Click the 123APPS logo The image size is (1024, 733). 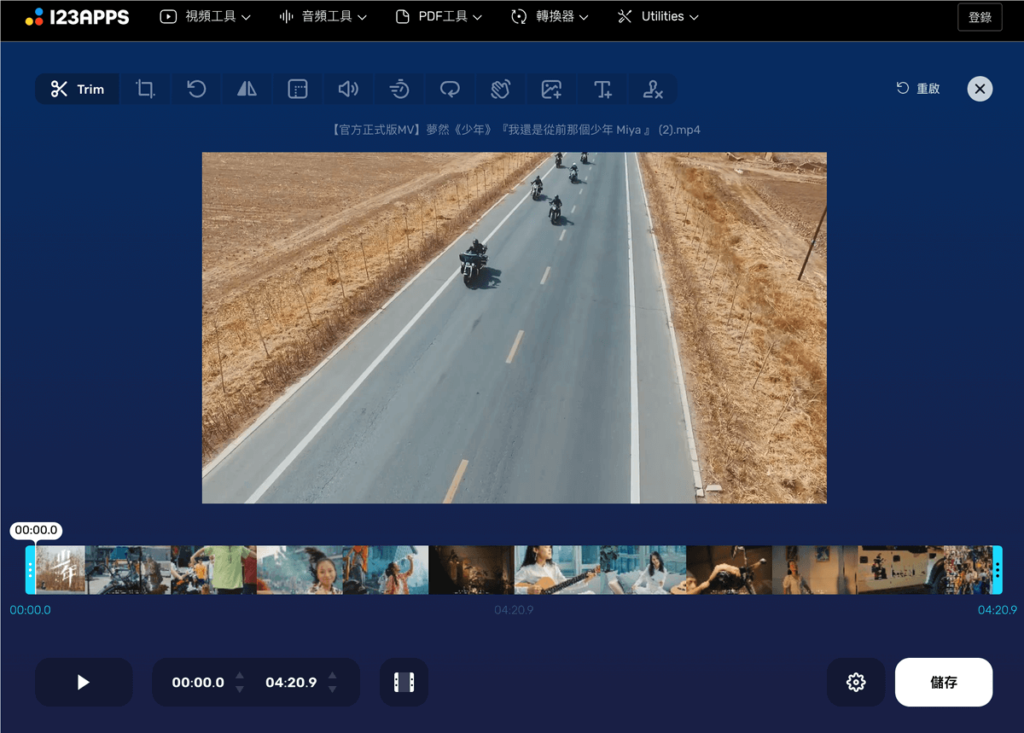tap(77, 17)
